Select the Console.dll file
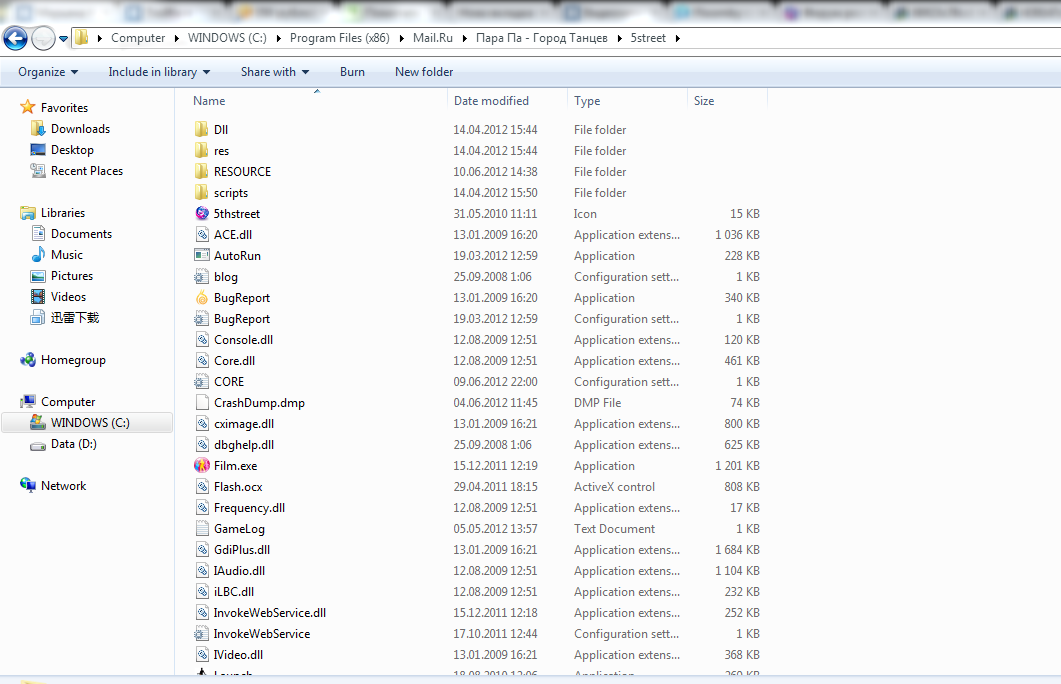 click(244, 340)
